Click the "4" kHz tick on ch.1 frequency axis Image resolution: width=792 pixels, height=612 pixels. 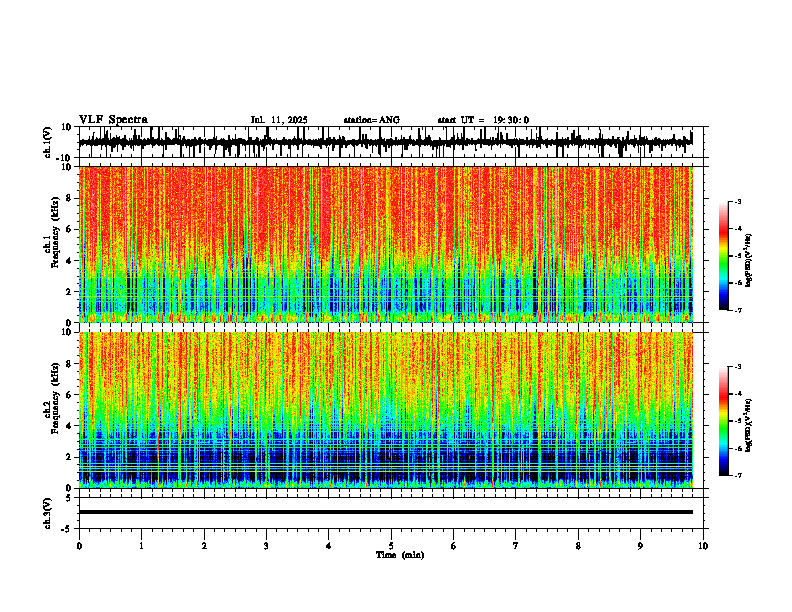(69, 261)
